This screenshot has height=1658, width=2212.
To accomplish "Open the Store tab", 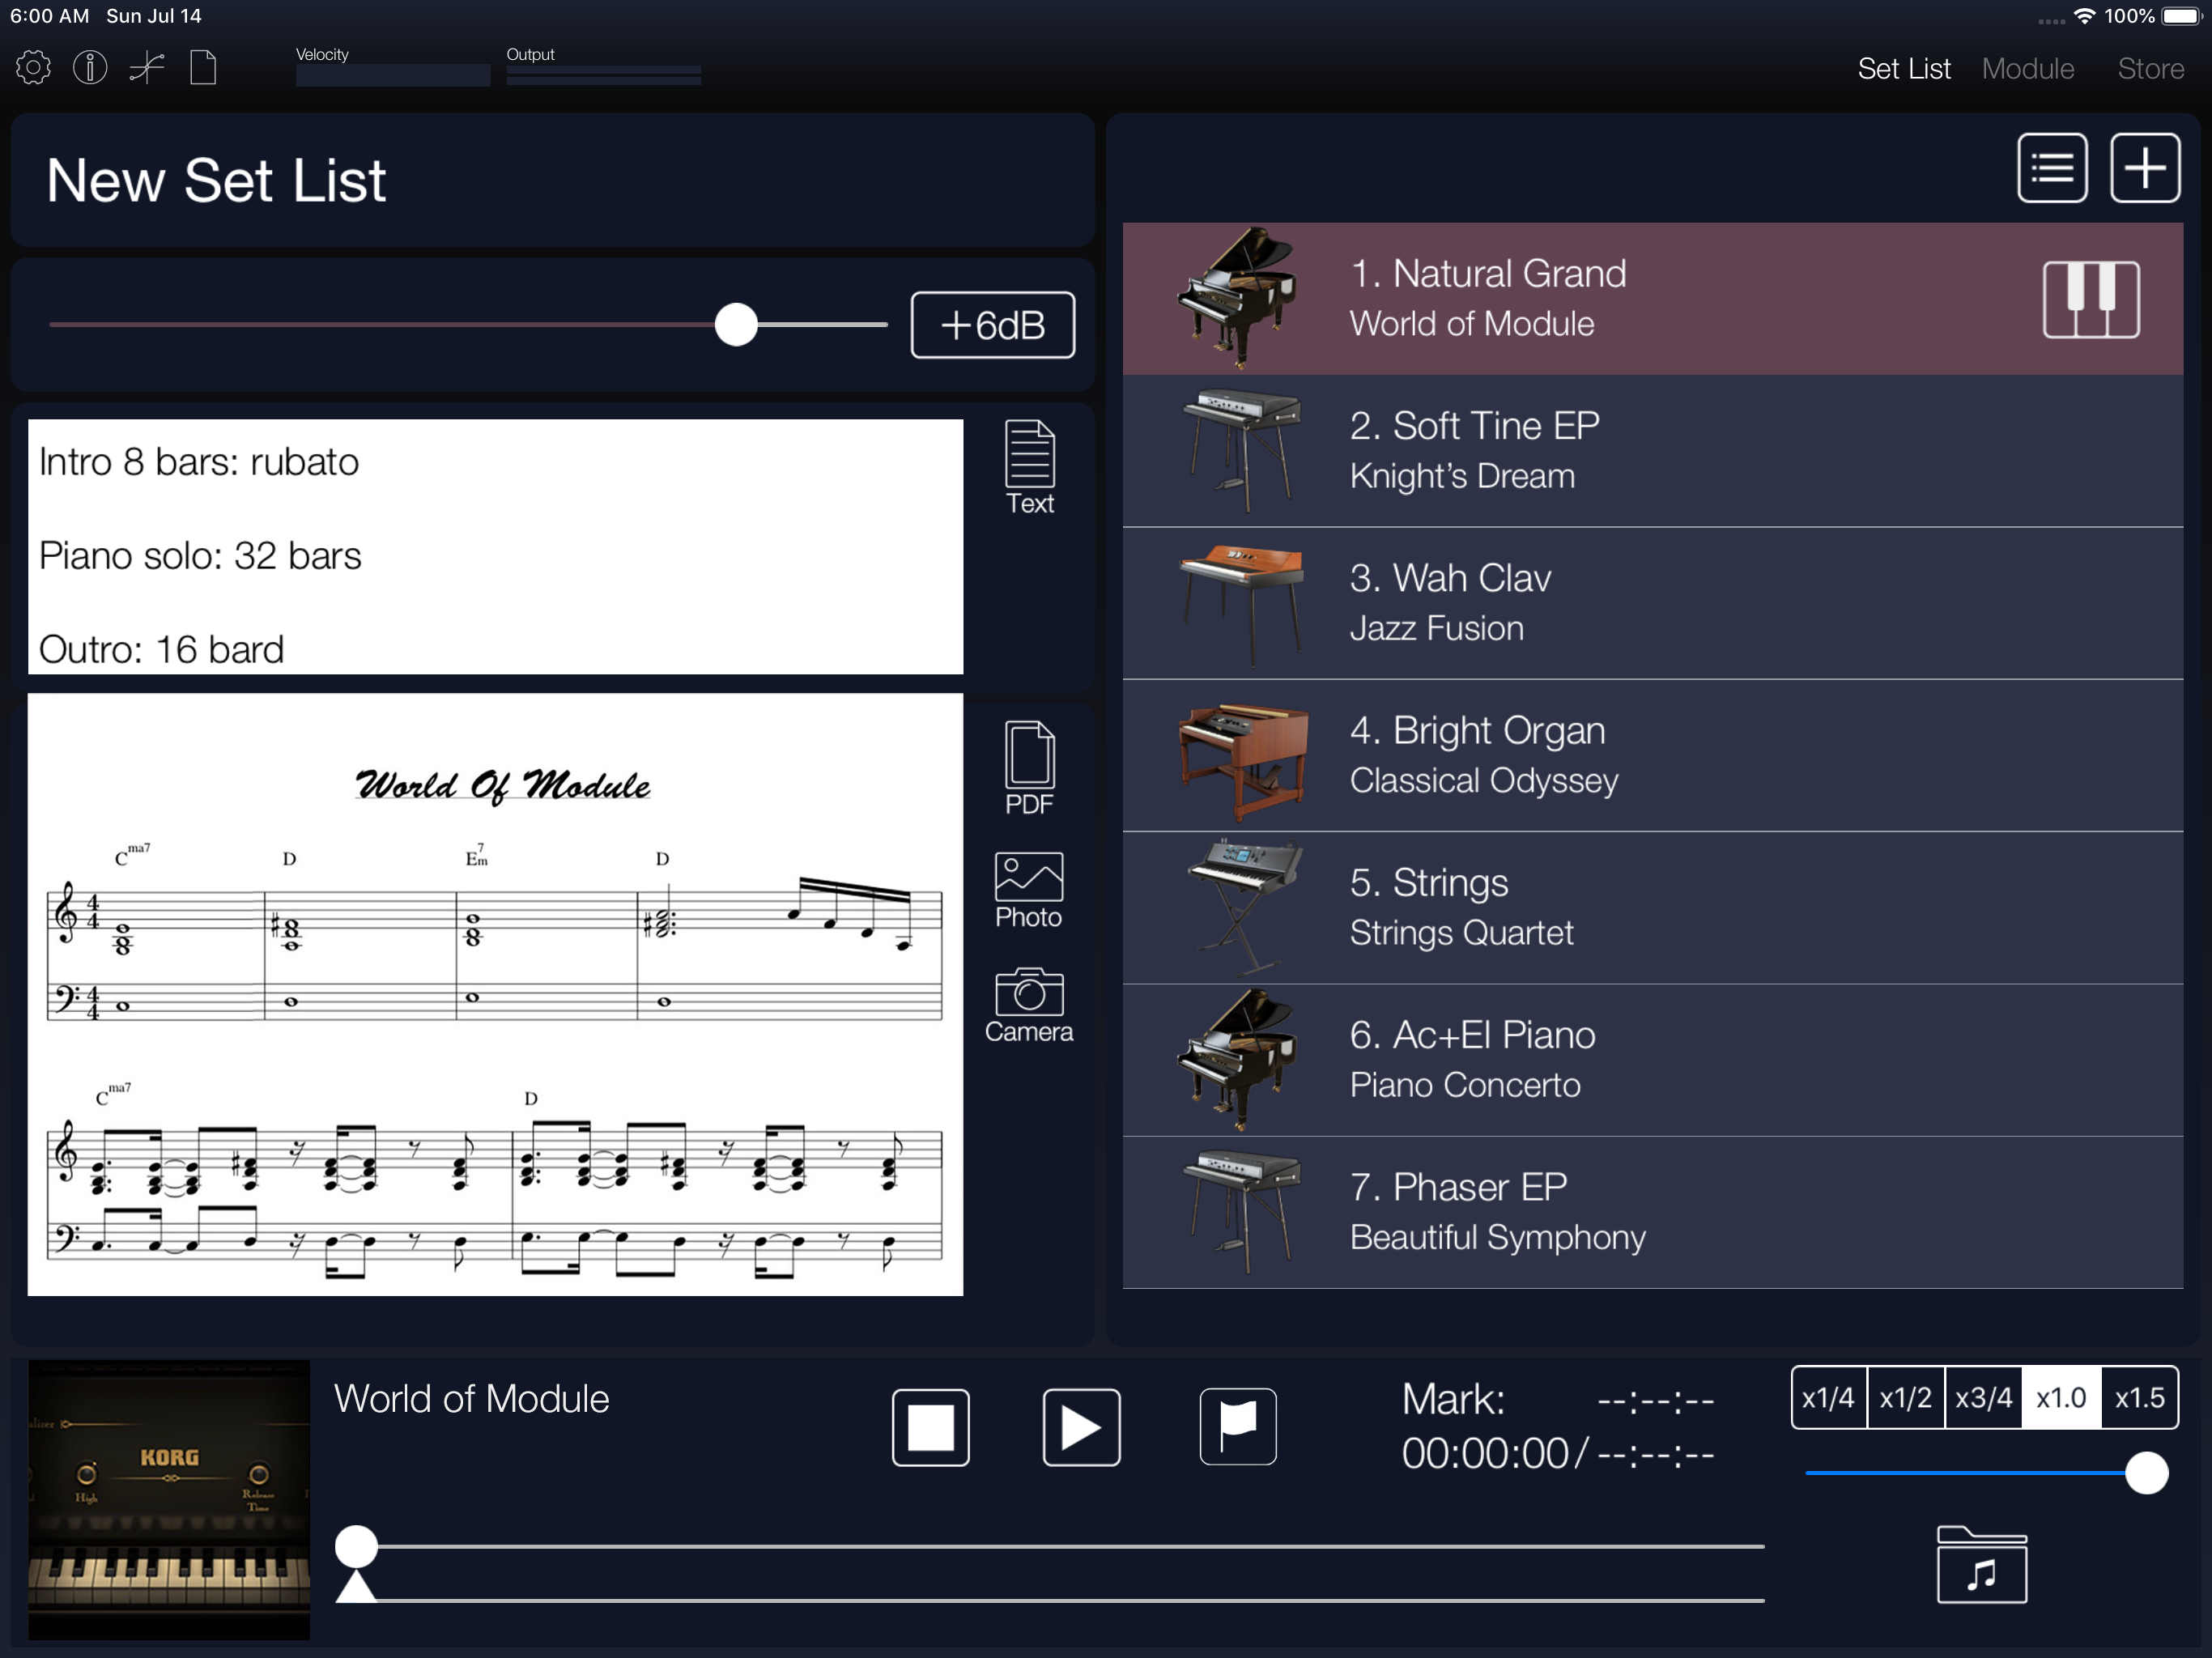I will point(2150,68).
